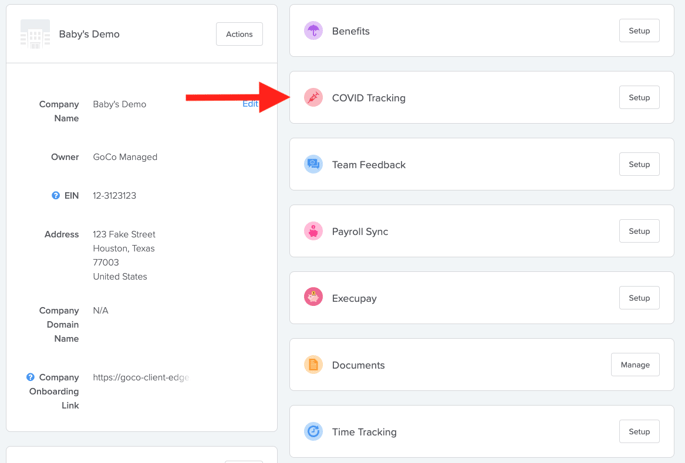The height and width of the screenshot is (463, 685).
Task: Click Setup for Time Tracking
Action: click(x=639, y=432)
